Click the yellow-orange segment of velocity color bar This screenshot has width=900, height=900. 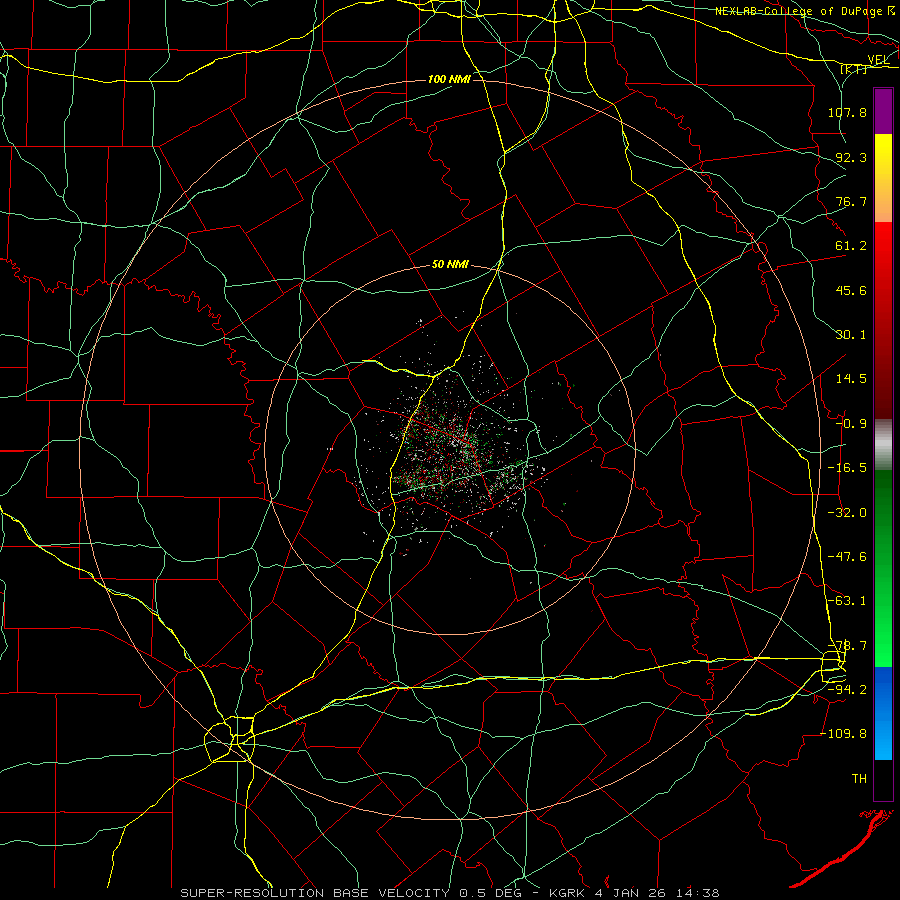(x=883, y=178)
